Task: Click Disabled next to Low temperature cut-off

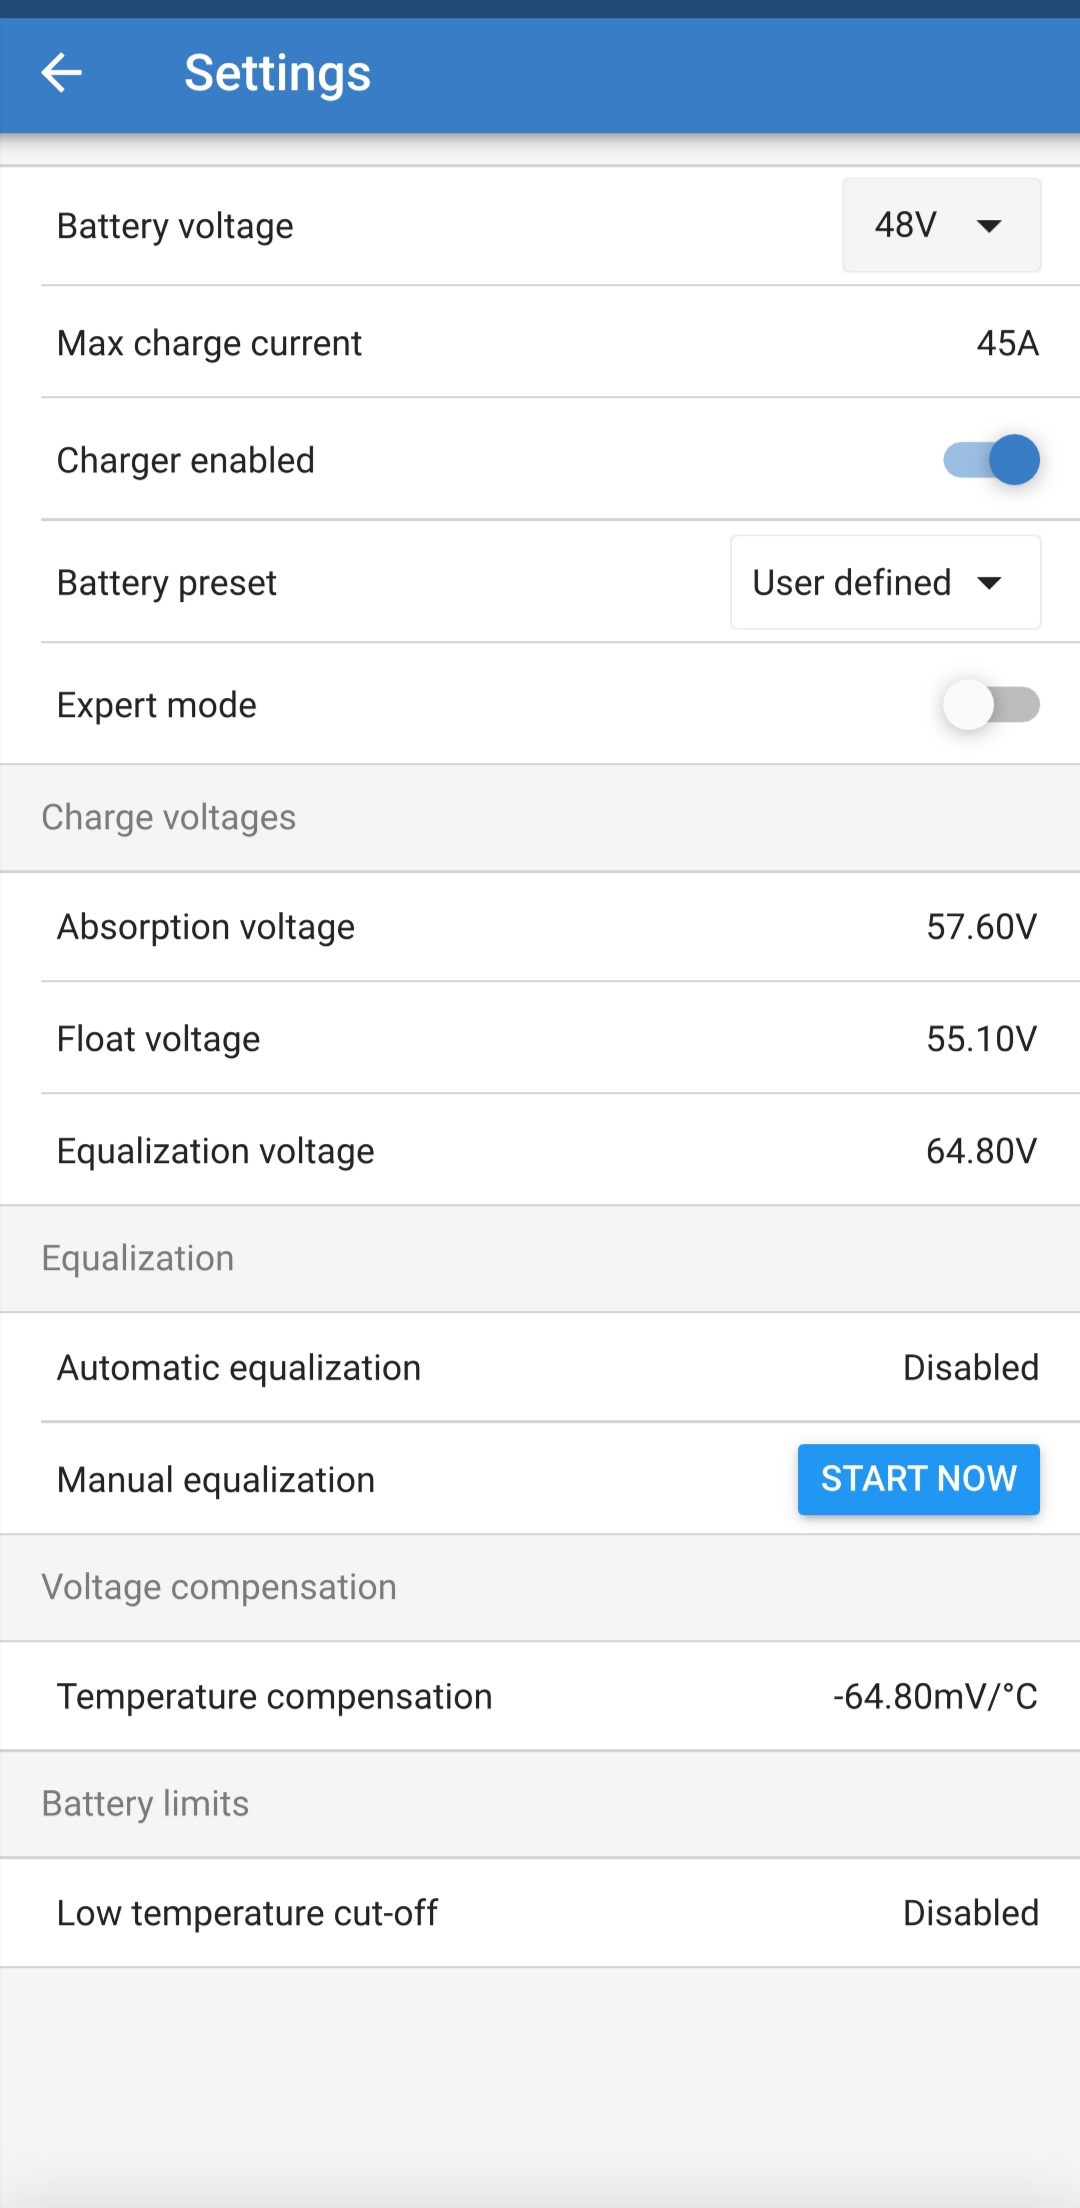Action: [x=970, y=1913]
